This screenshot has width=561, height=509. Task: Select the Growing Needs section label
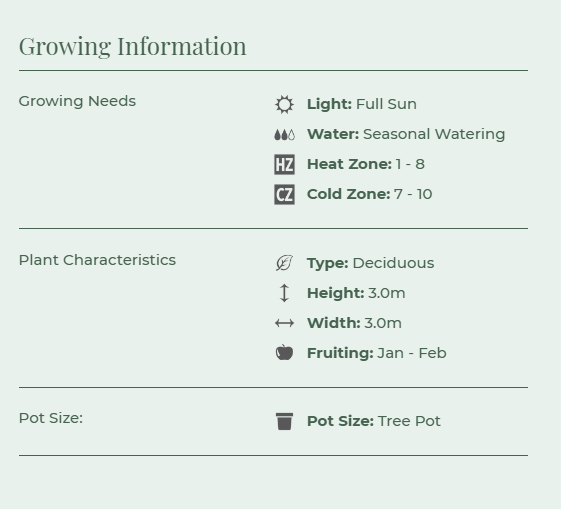[x=77, y=101]
